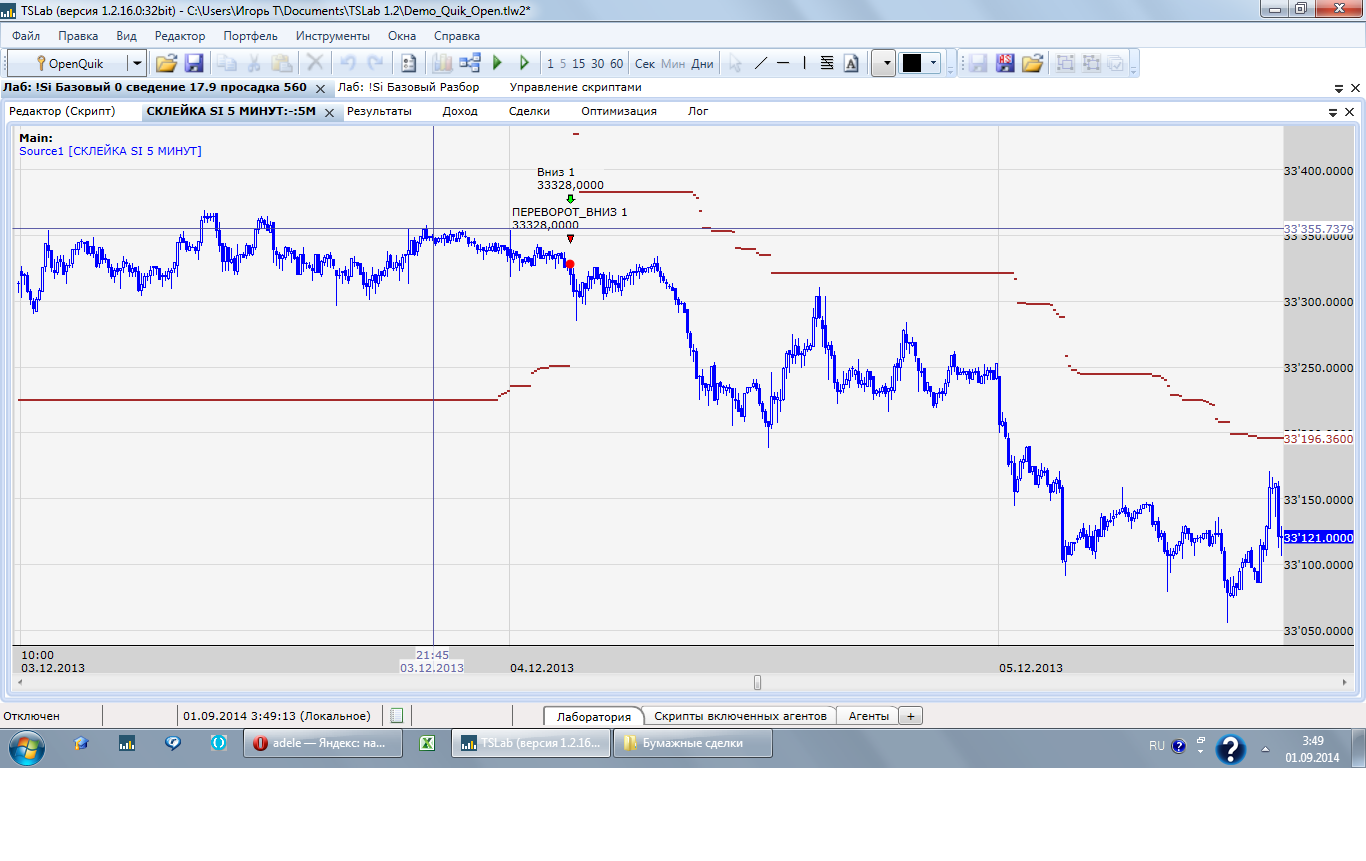Expand the OpenQuik data source dropdown

[x=136, y=63]
